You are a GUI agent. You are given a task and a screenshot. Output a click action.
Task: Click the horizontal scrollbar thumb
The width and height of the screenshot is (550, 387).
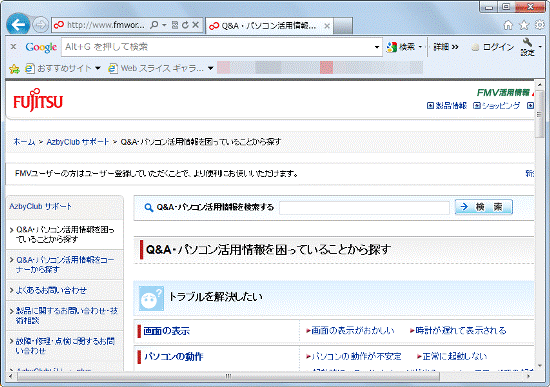coord(228,376)
